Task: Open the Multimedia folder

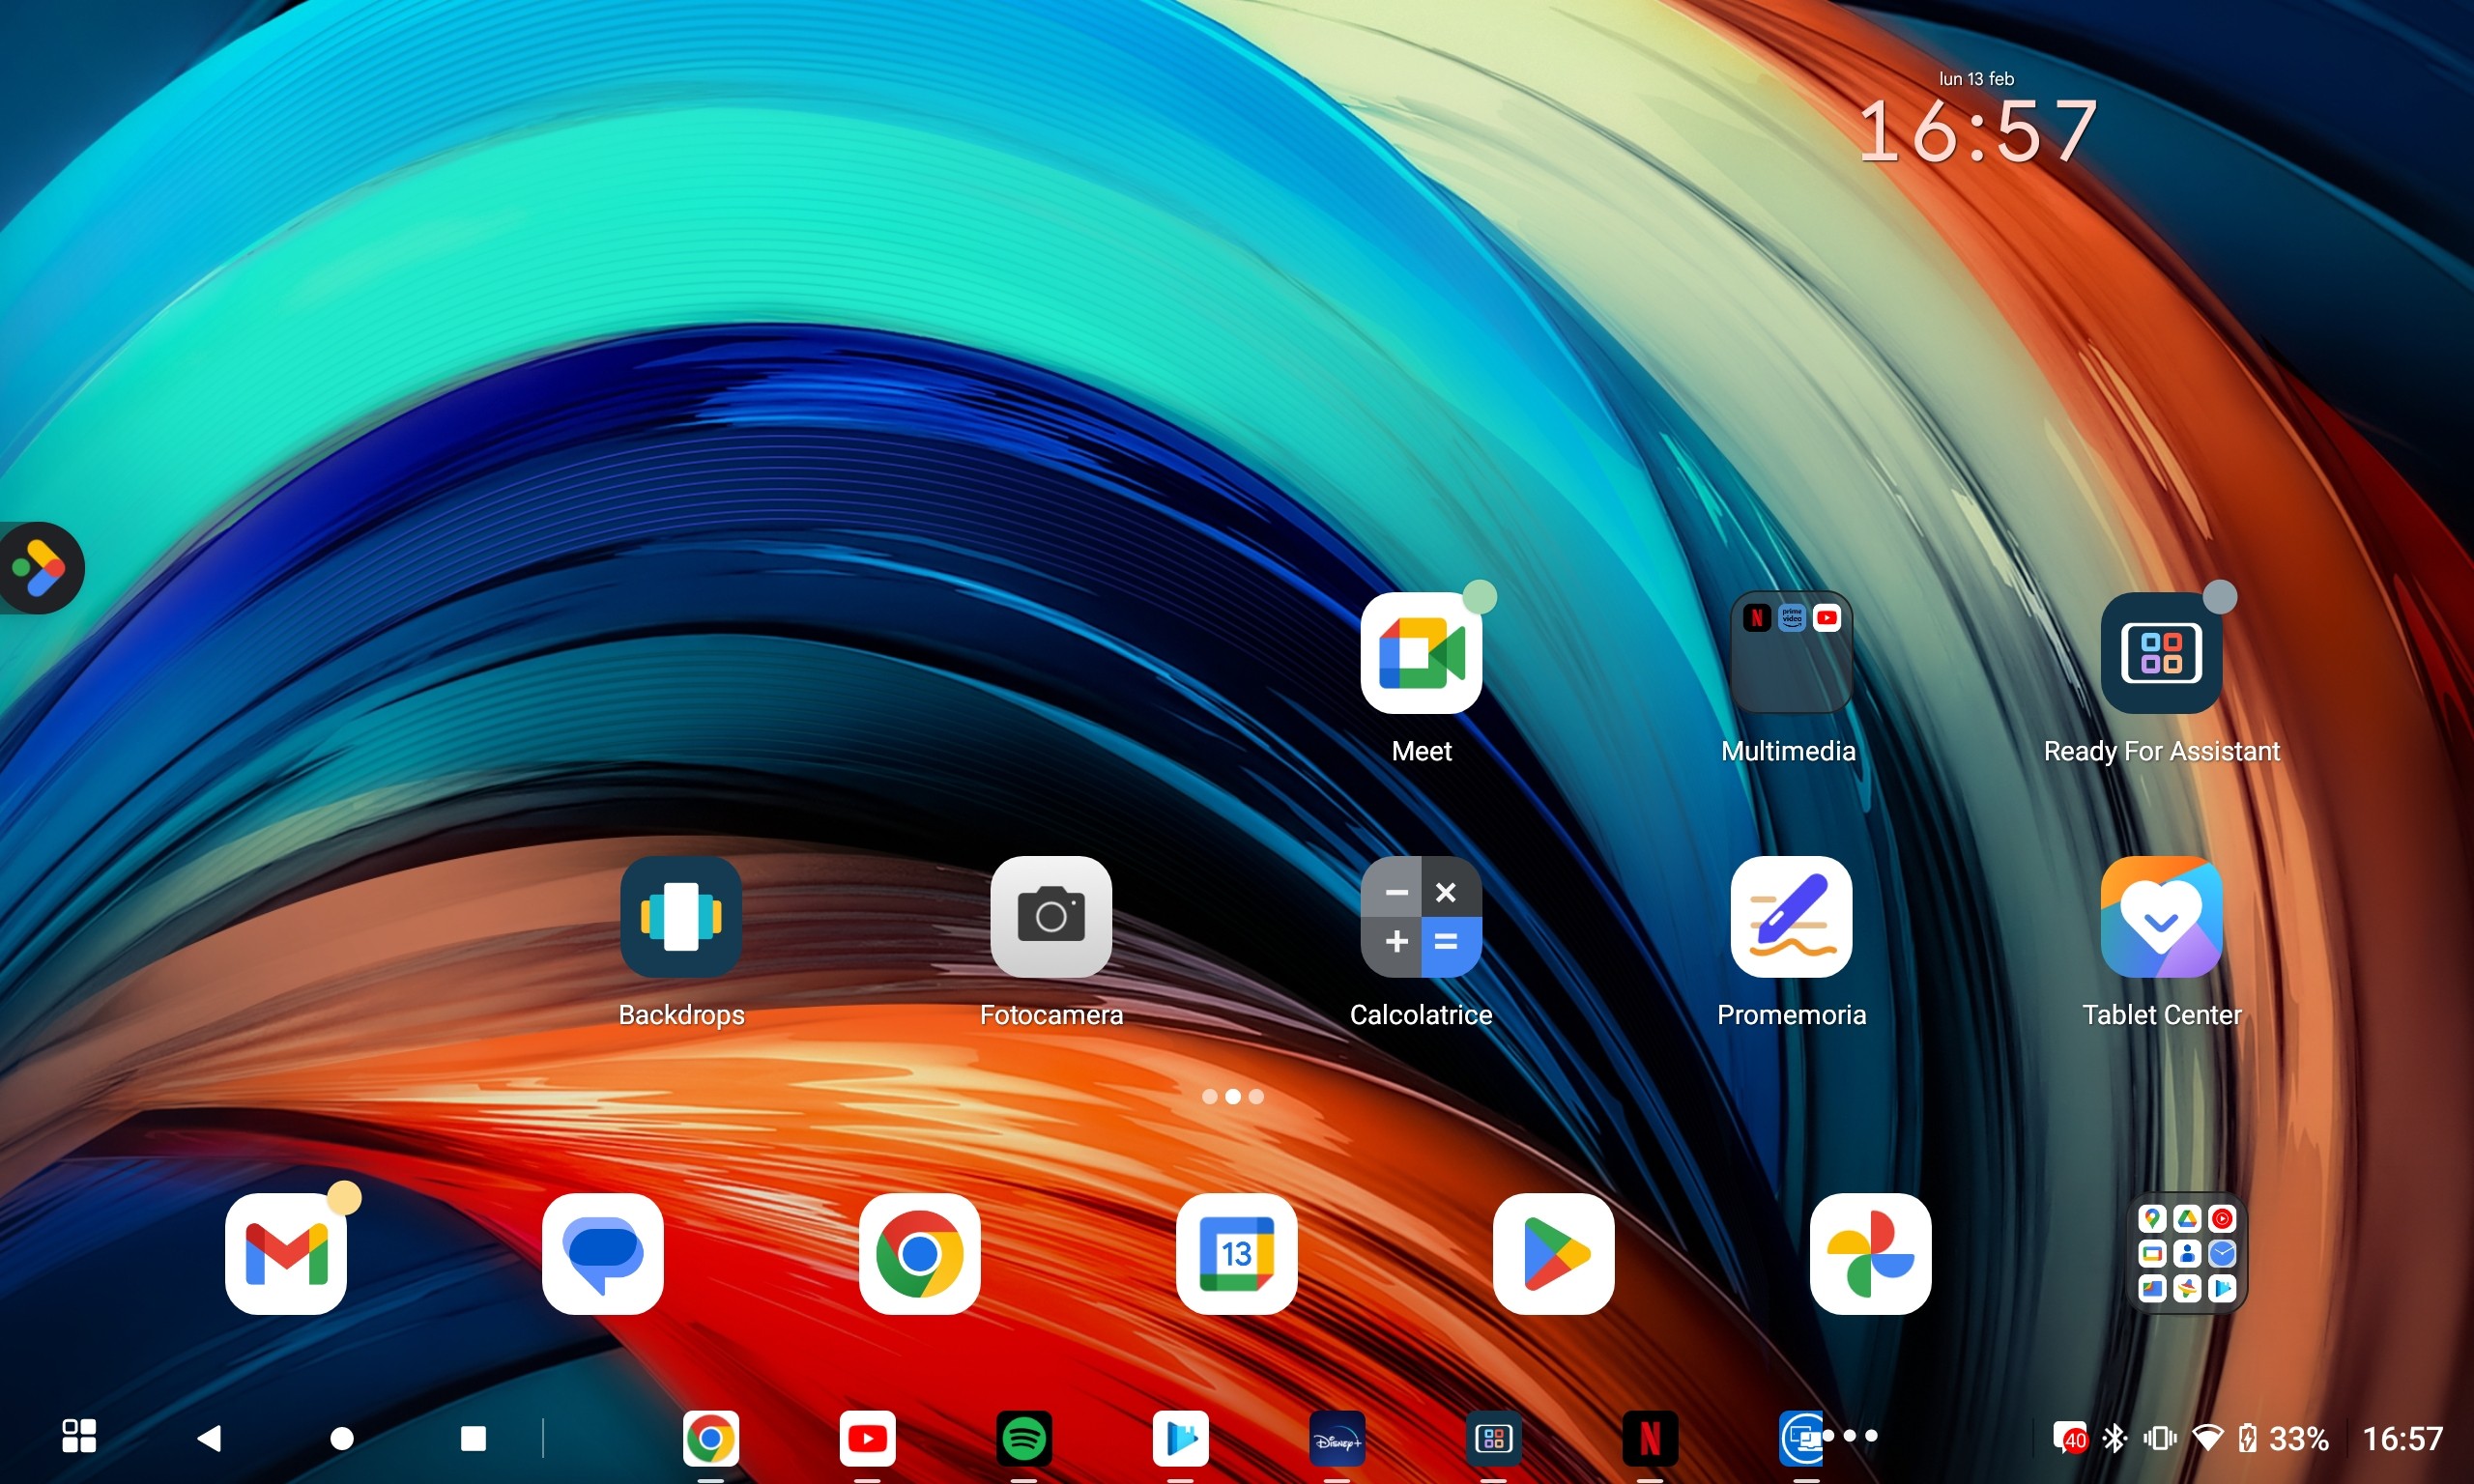Action: (1791, 653)
